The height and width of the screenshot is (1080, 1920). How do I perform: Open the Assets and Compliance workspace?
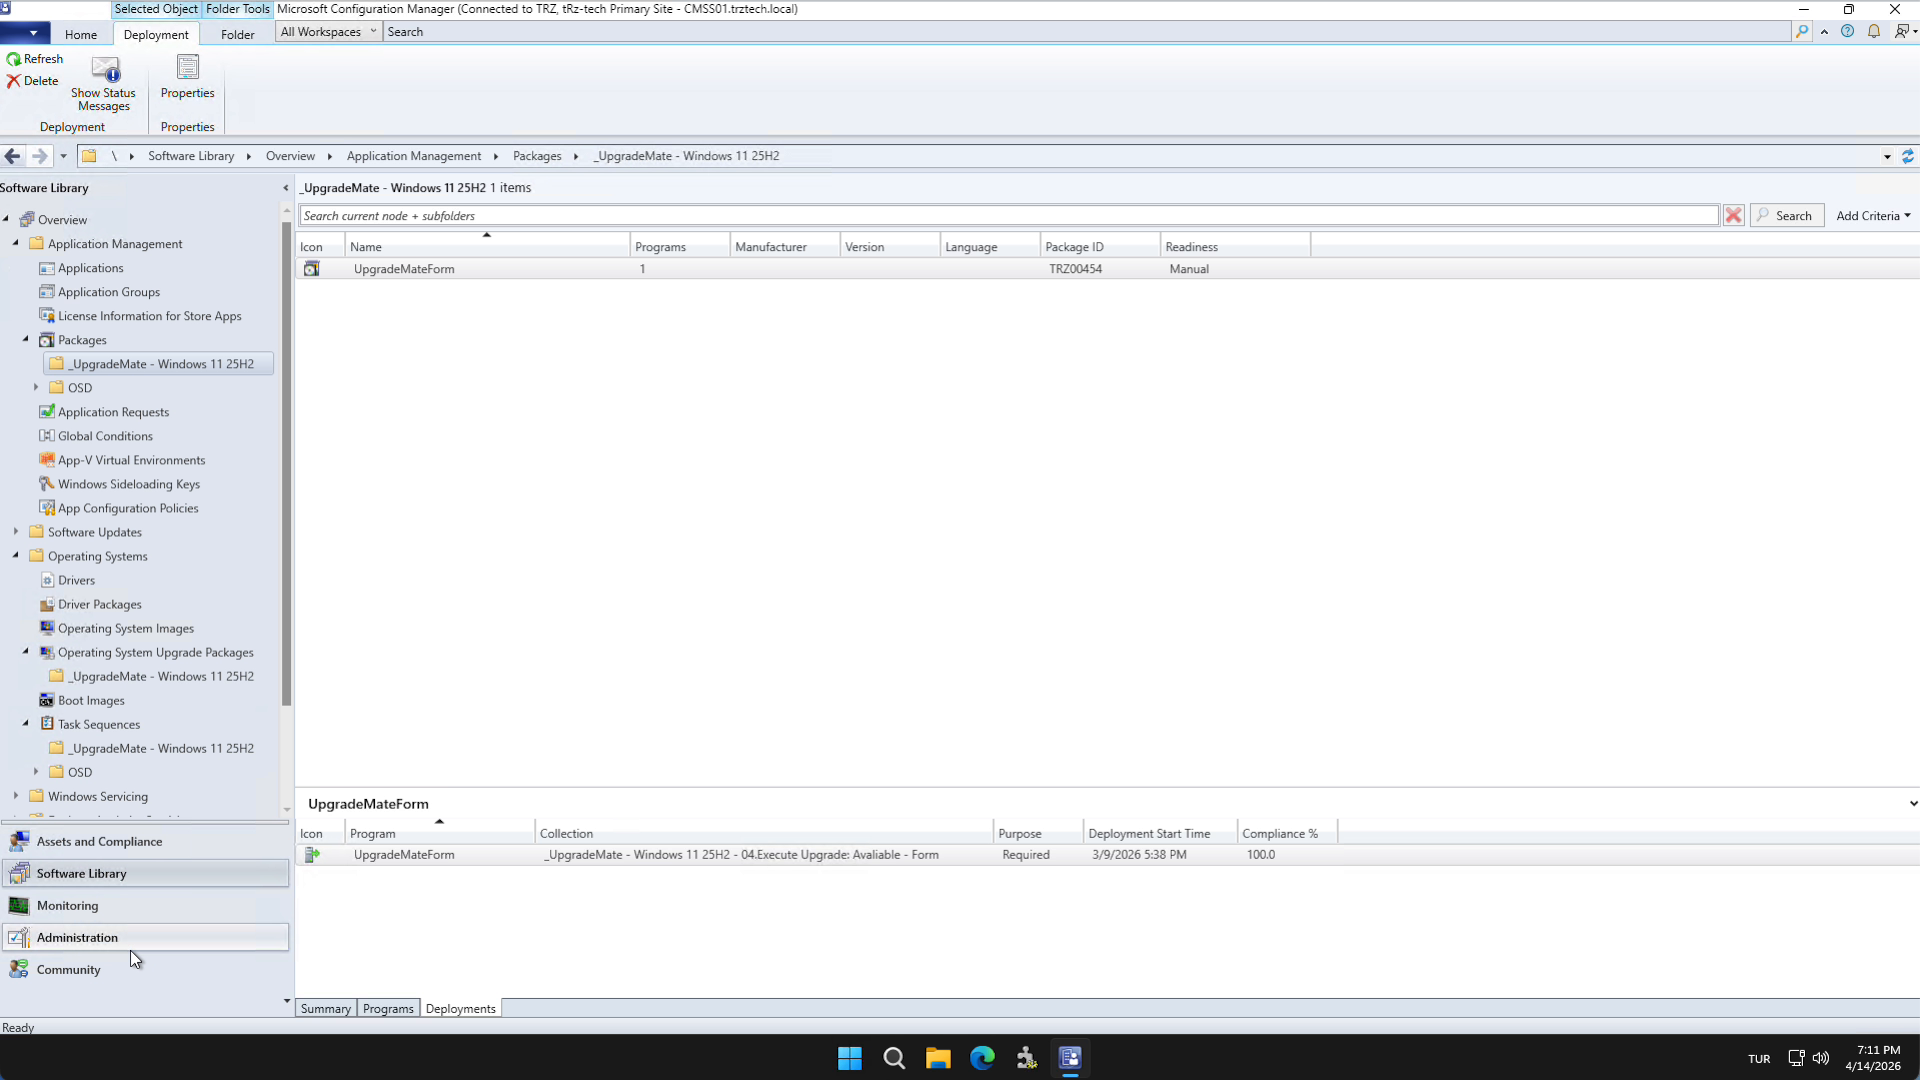coord(145,842)
